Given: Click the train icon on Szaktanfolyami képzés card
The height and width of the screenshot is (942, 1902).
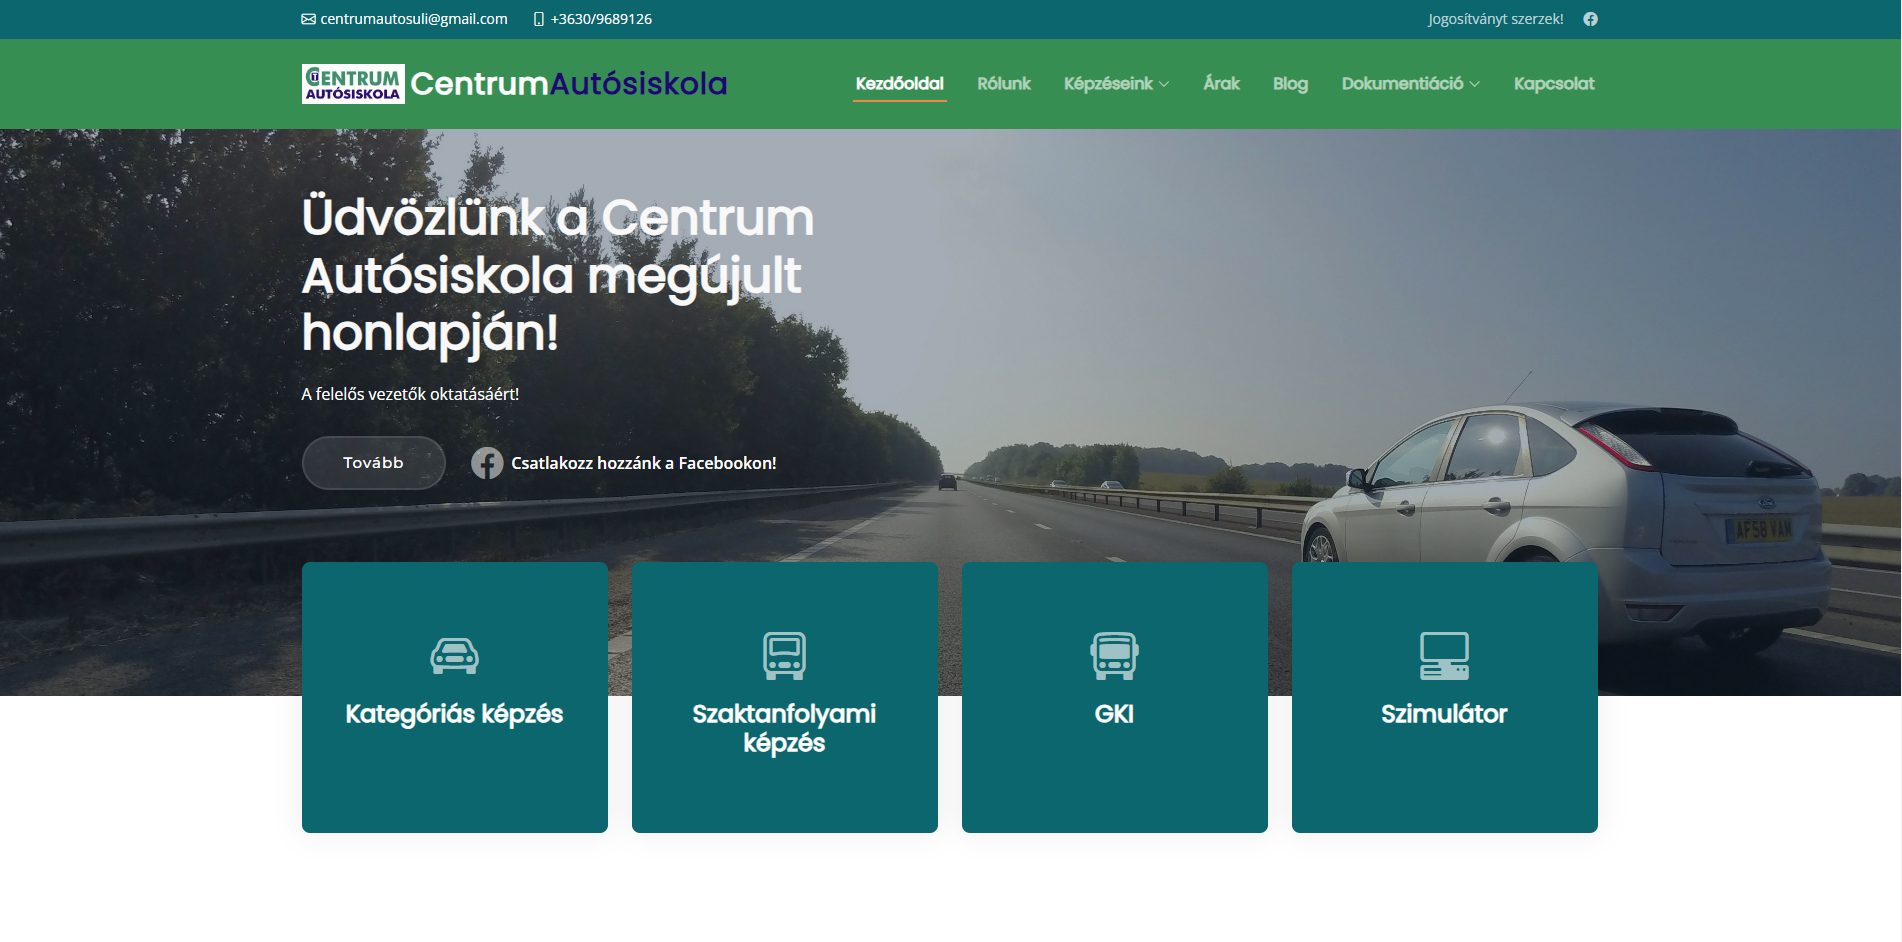Looking at the screenshot, I should pyautogui.click(x=784, y=656).
